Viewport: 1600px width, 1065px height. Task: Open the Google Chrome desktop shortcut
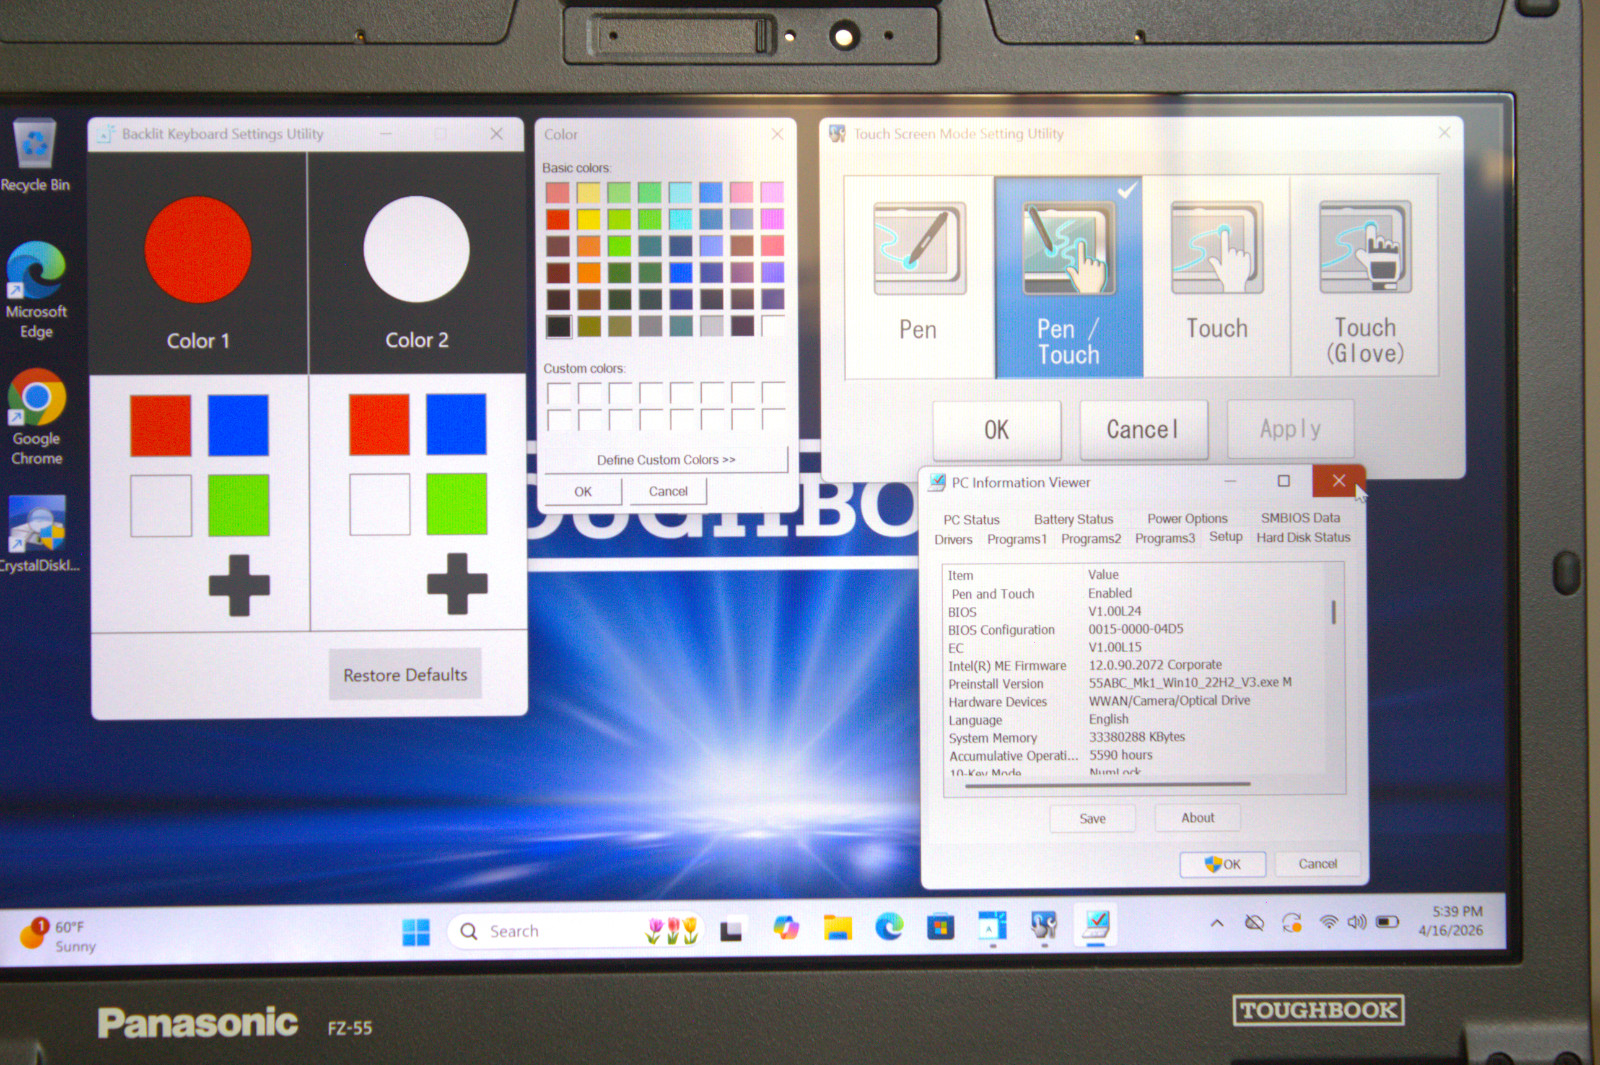[x=37, y=418]
